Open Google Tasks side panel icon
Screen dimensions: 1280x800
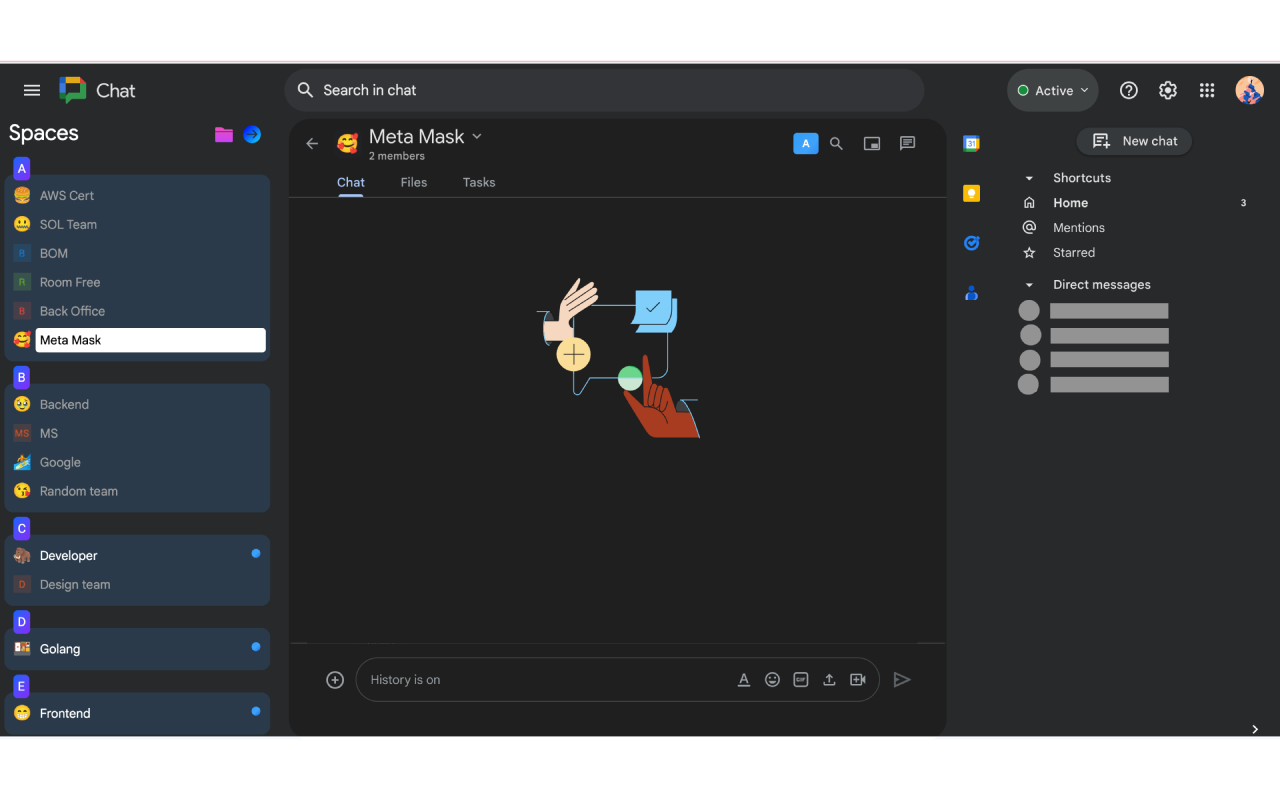pyautogui.click(x=971, y=243)
